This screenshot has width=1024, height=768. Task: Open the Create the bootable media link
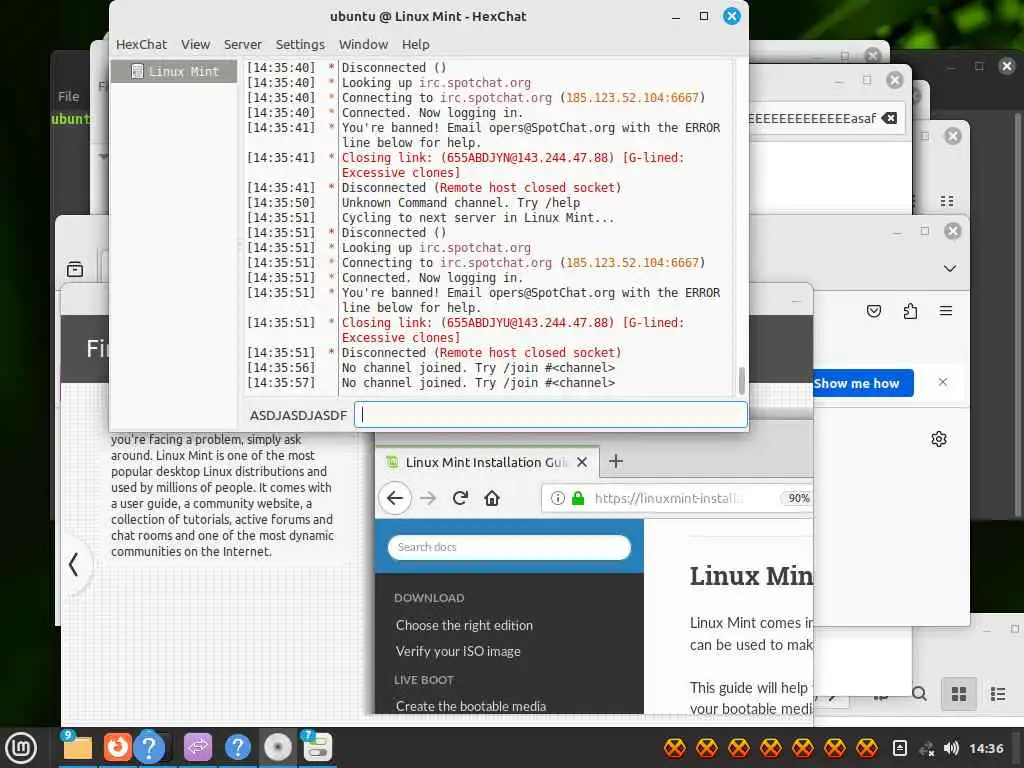470,706
